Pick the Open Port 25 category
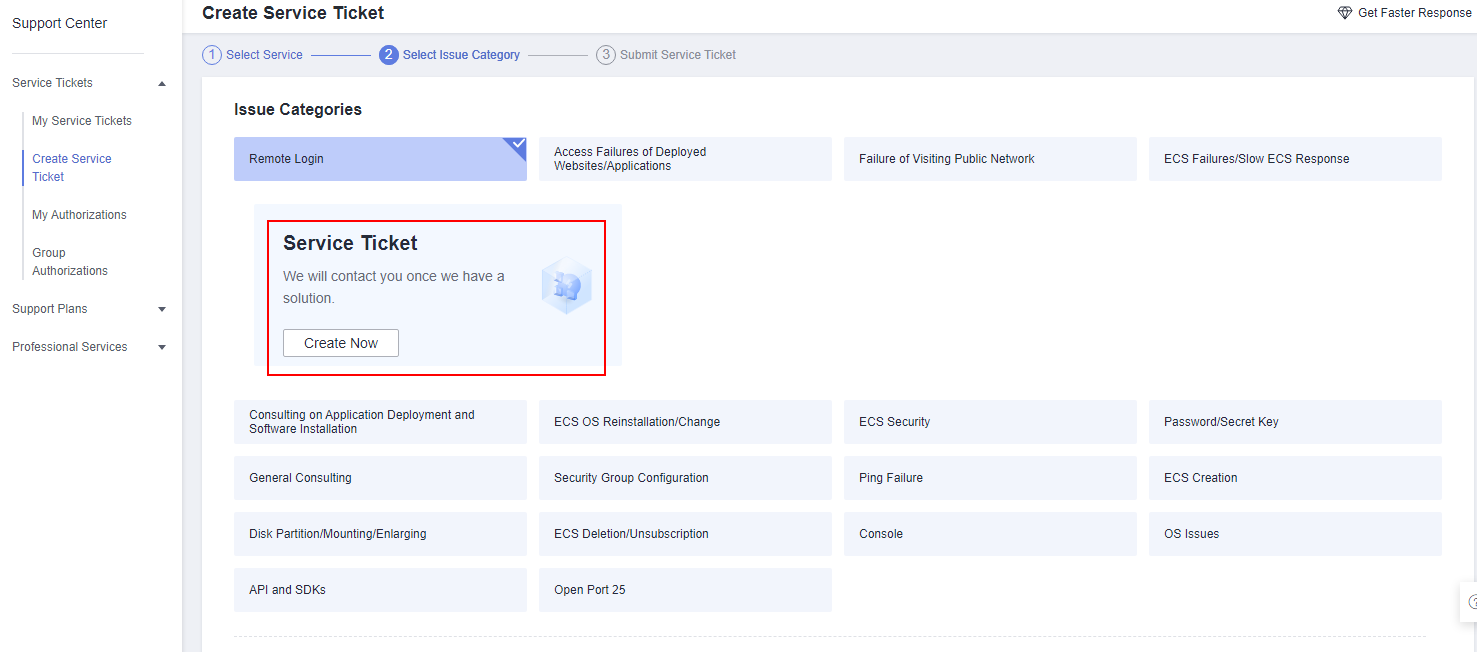Image resolution: width=1477 pixels, height=652 pixels. pyautogui.click(x=685, y=590)
